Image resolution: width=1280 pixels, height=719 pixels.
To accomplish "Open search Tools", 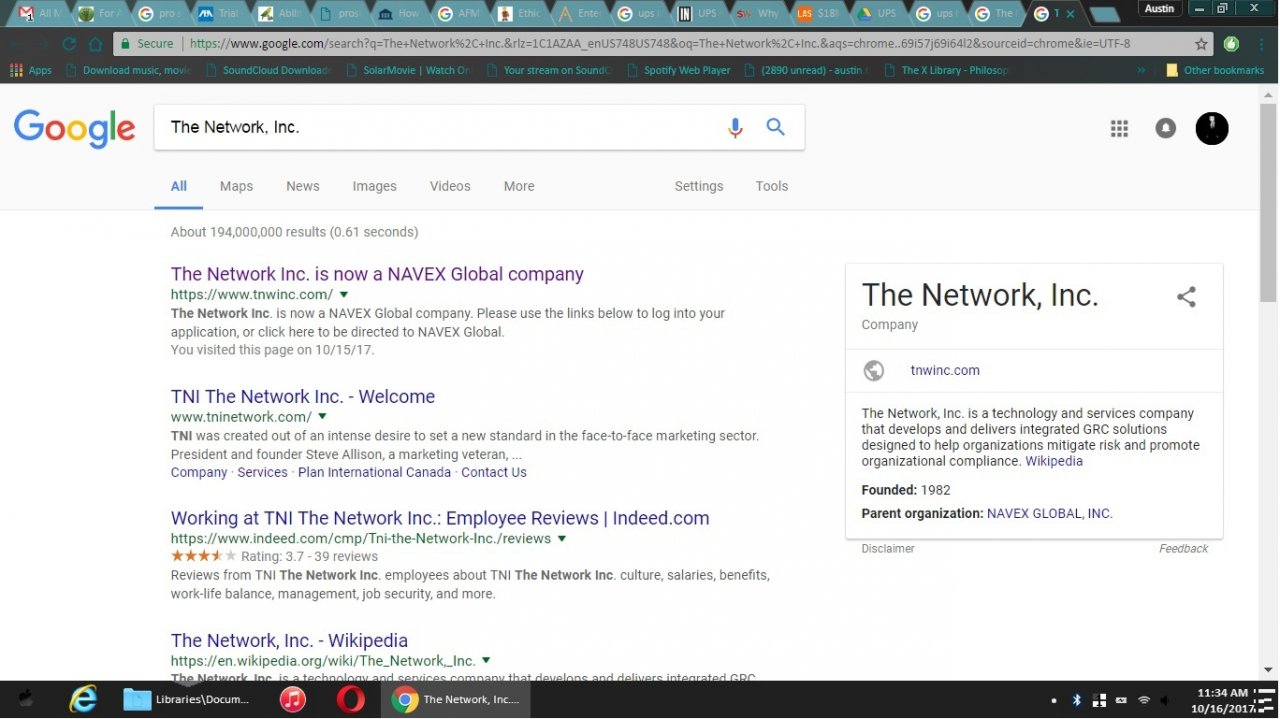I will 772,186.
